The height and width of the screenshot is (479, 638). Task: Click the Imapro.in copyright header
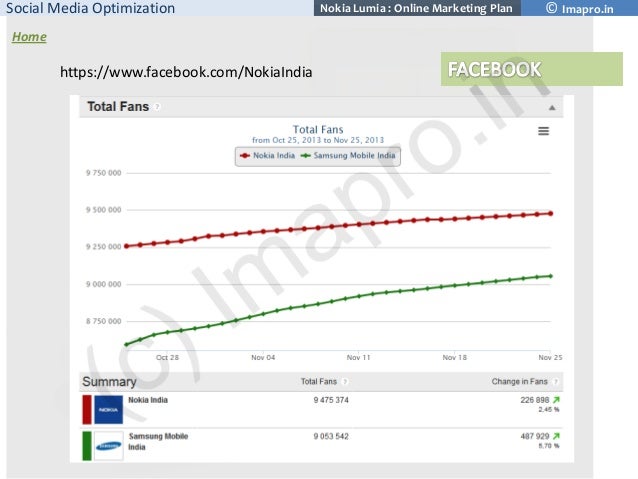[579, 8]
